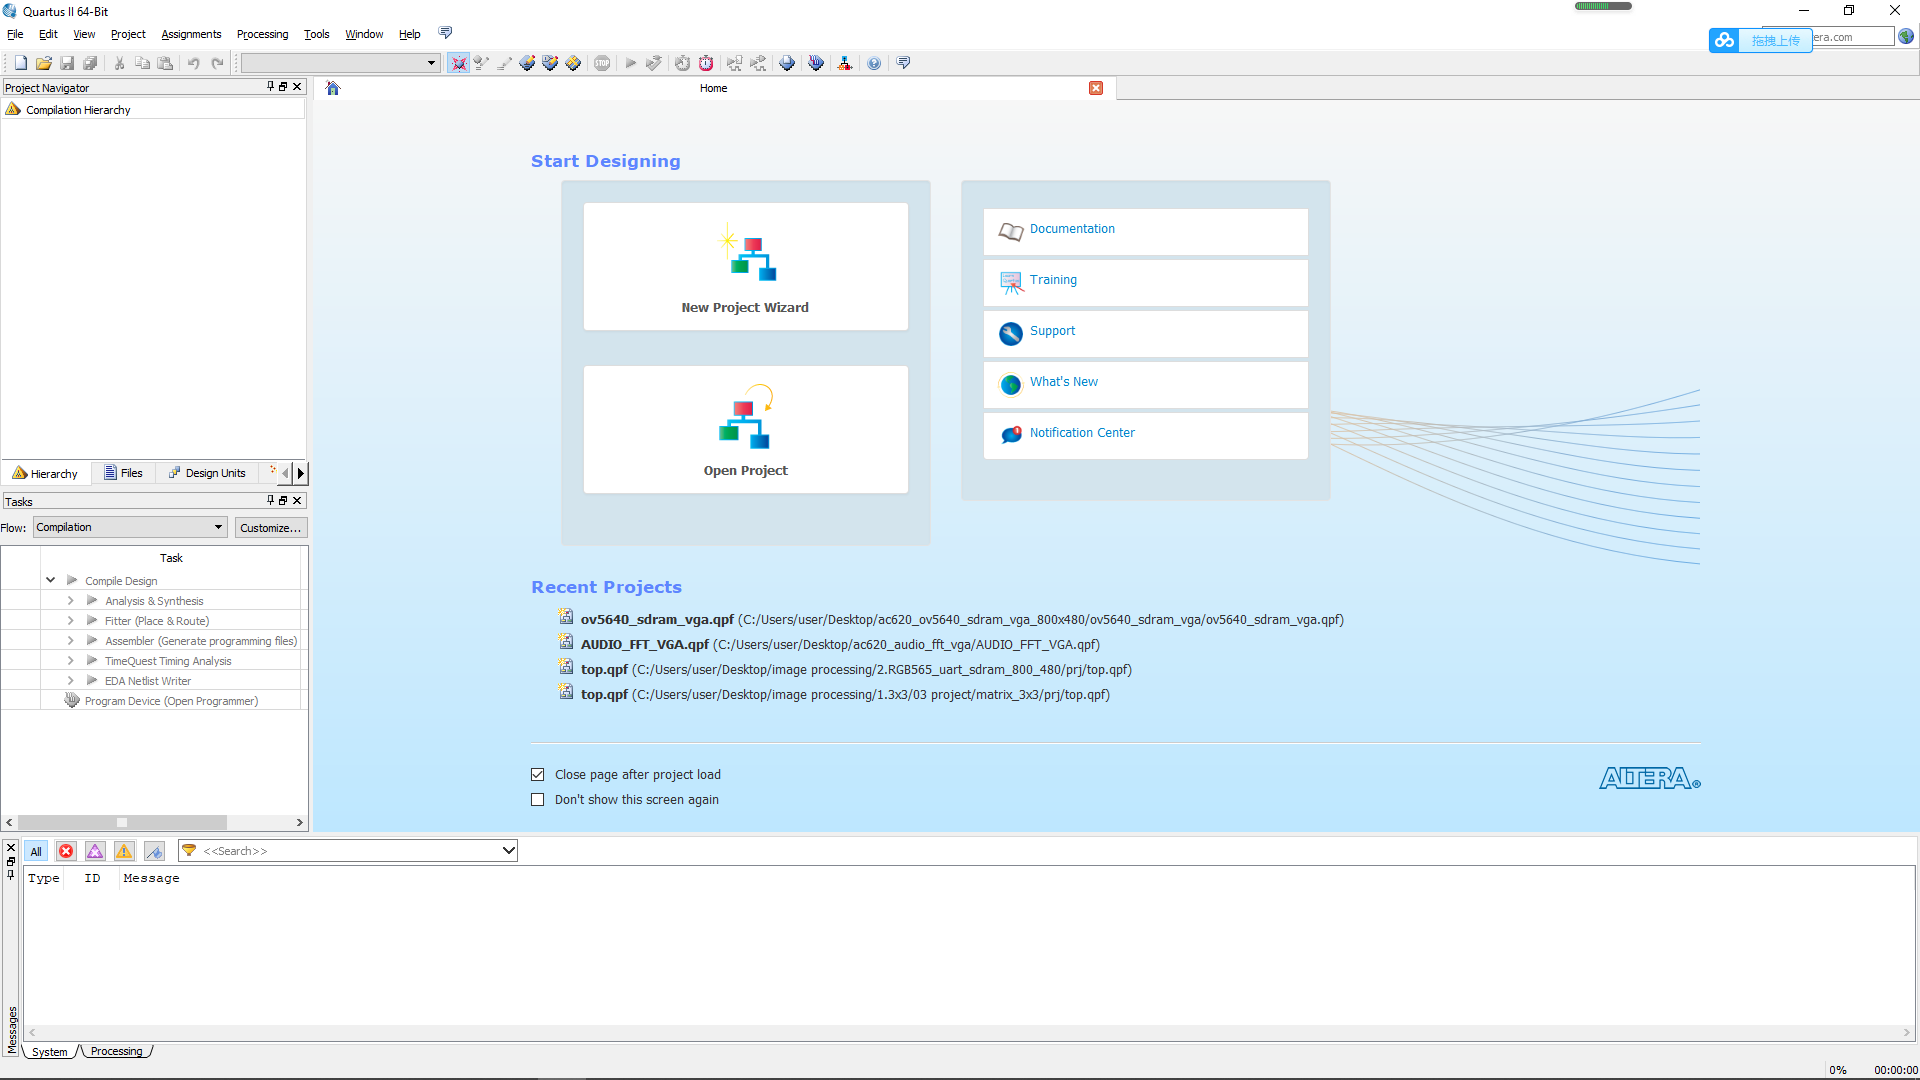Screen dimensions: 1920x1080
Task: Open recent project AUDIO_FFT_VGA.qpf
Action: 644,645
